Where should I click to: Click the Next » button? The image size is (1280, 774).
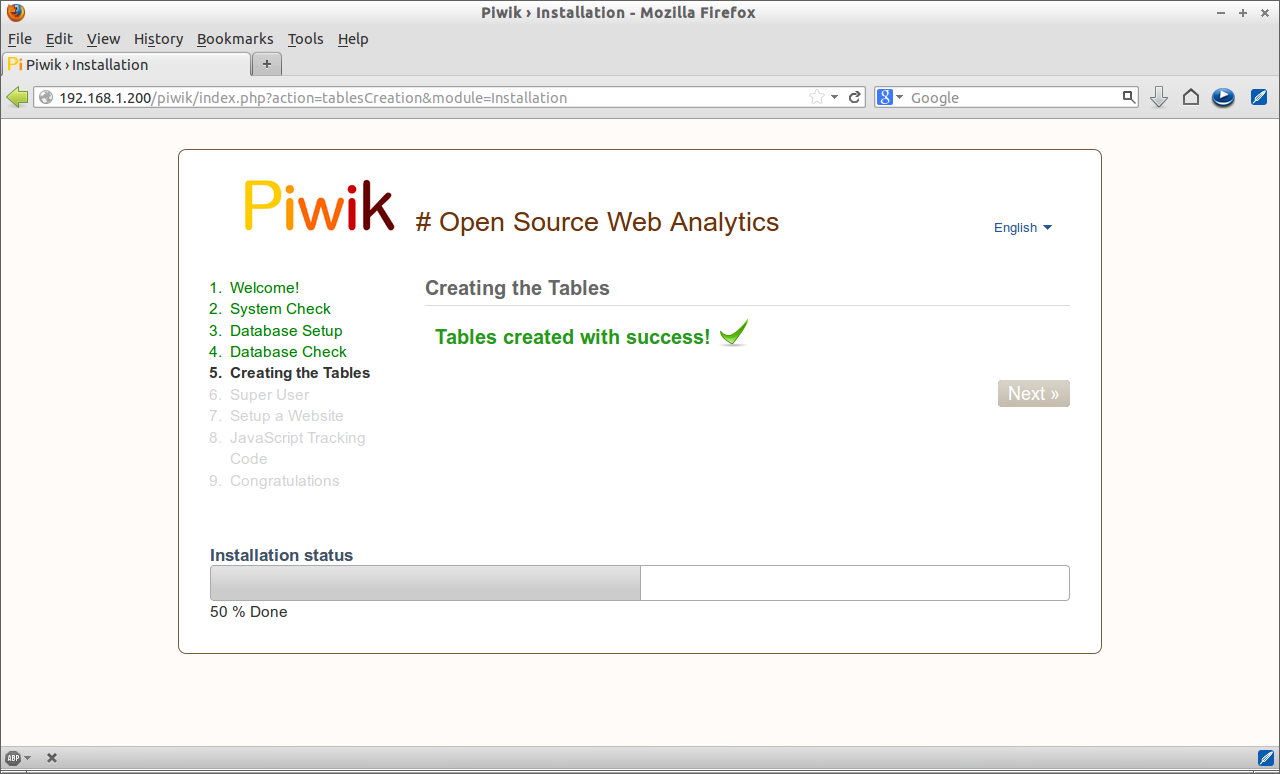1033,394
